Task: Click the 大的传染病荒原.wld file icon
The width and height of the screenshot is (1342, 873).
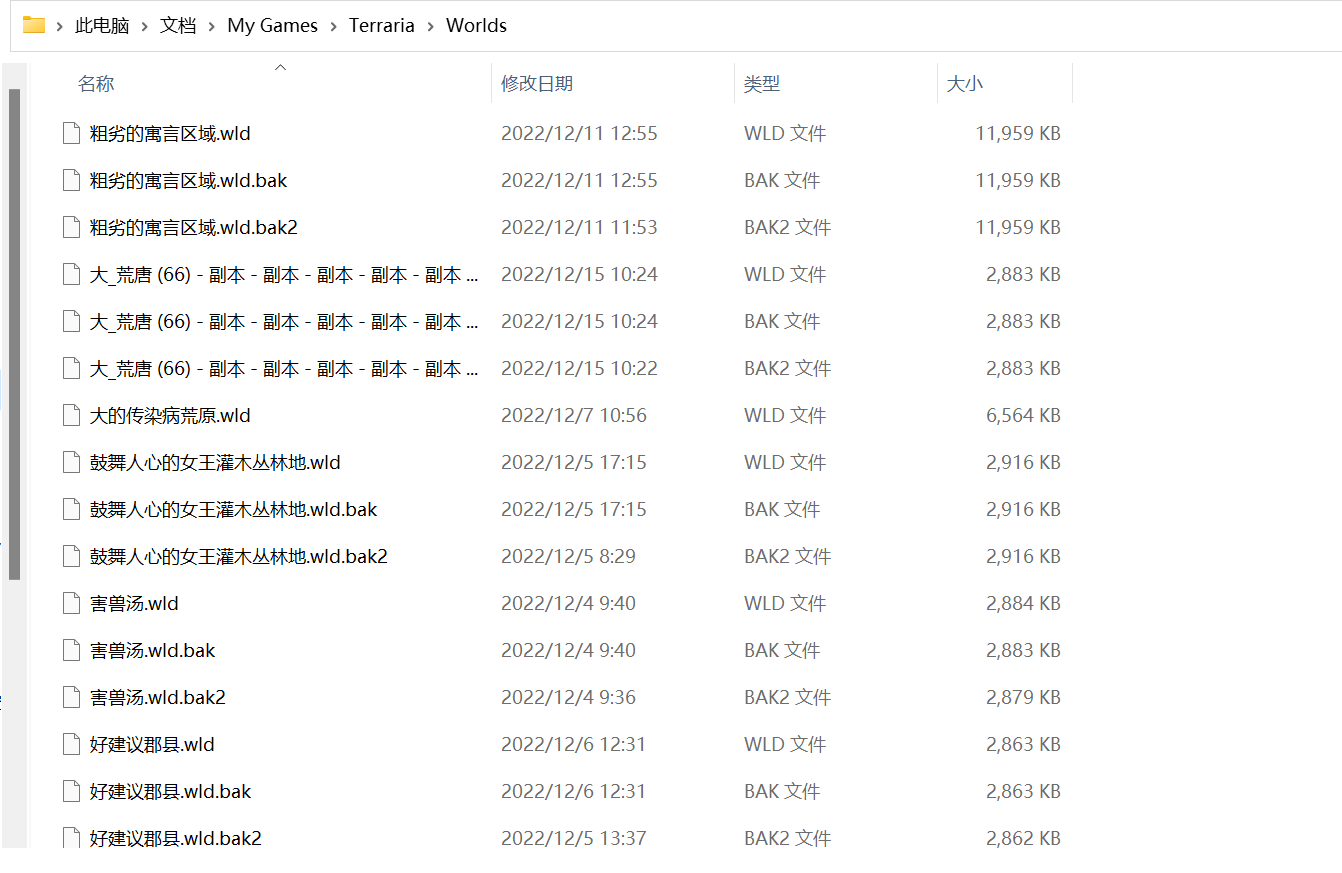Action: click(x=71, y=415)
